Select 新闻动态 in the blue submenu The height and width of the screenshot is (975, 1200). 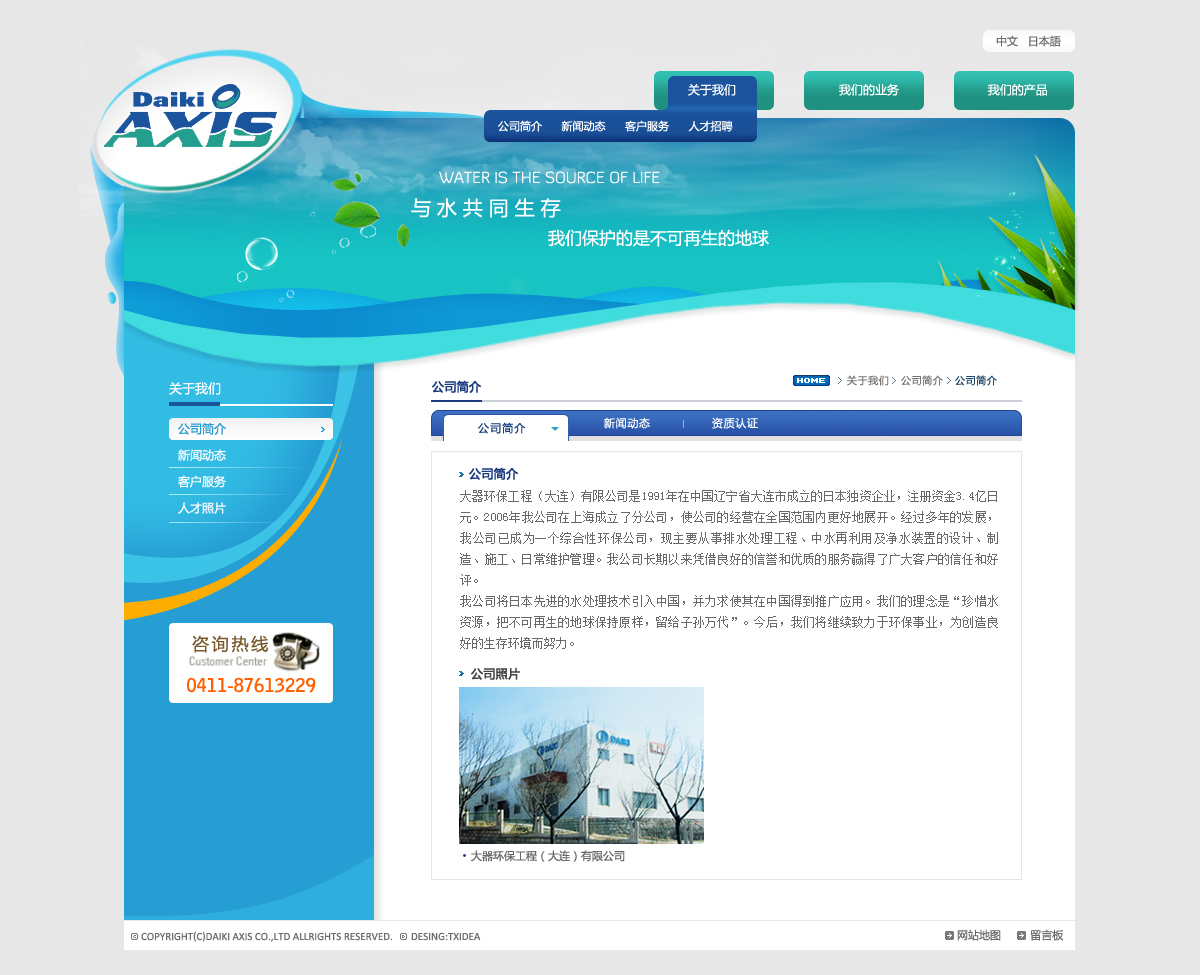pyautogui.click(x=583, y=127)
